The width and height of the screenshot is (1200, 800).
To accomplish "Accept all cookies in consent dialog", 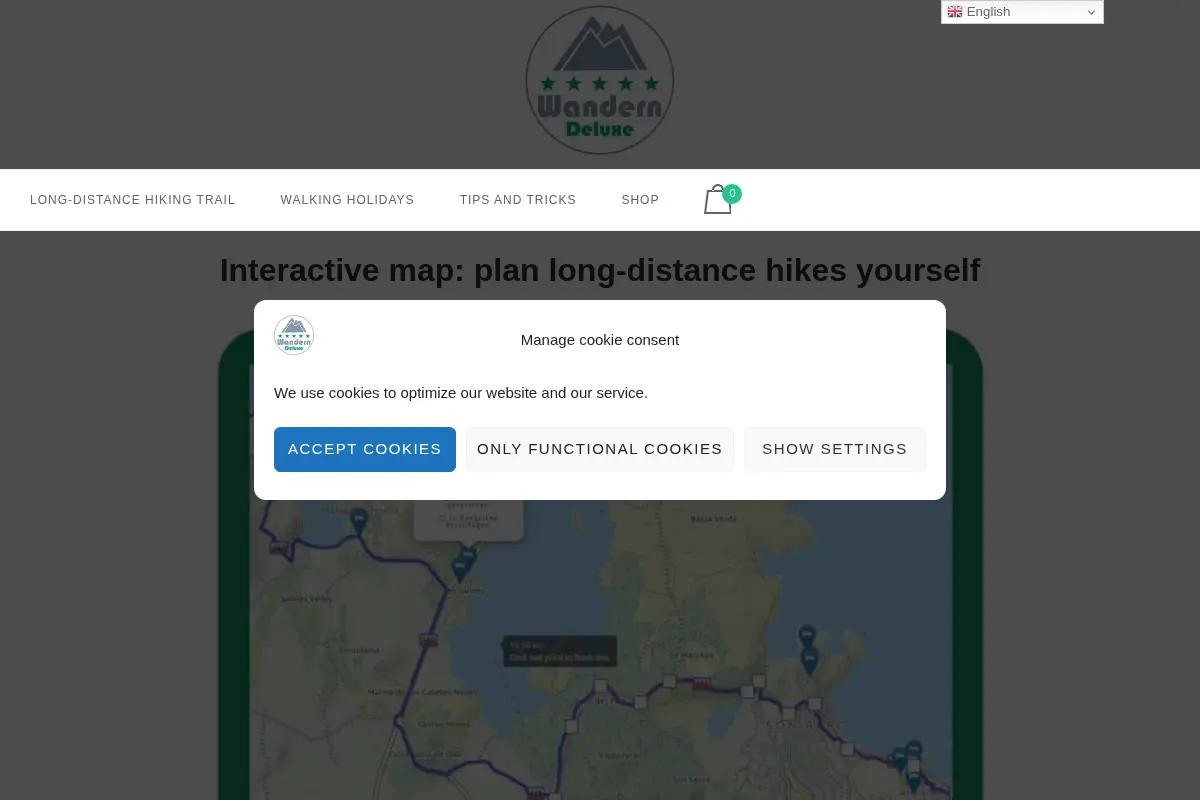I will click(x=365, y=449).
